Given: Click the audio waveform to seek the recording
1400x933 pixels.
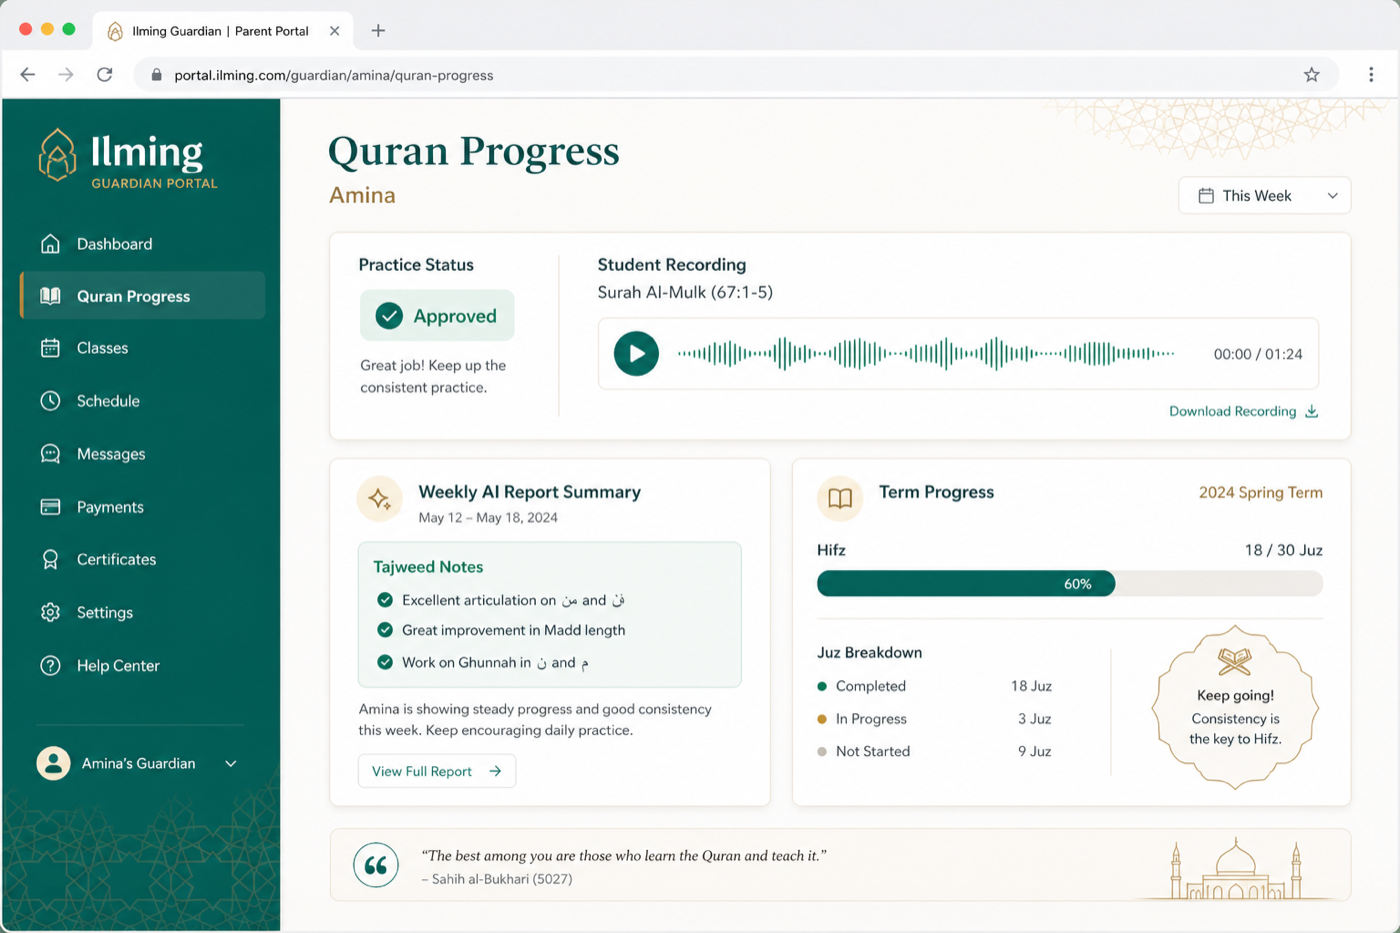Looking at the screenshot, I should [926, 353].
